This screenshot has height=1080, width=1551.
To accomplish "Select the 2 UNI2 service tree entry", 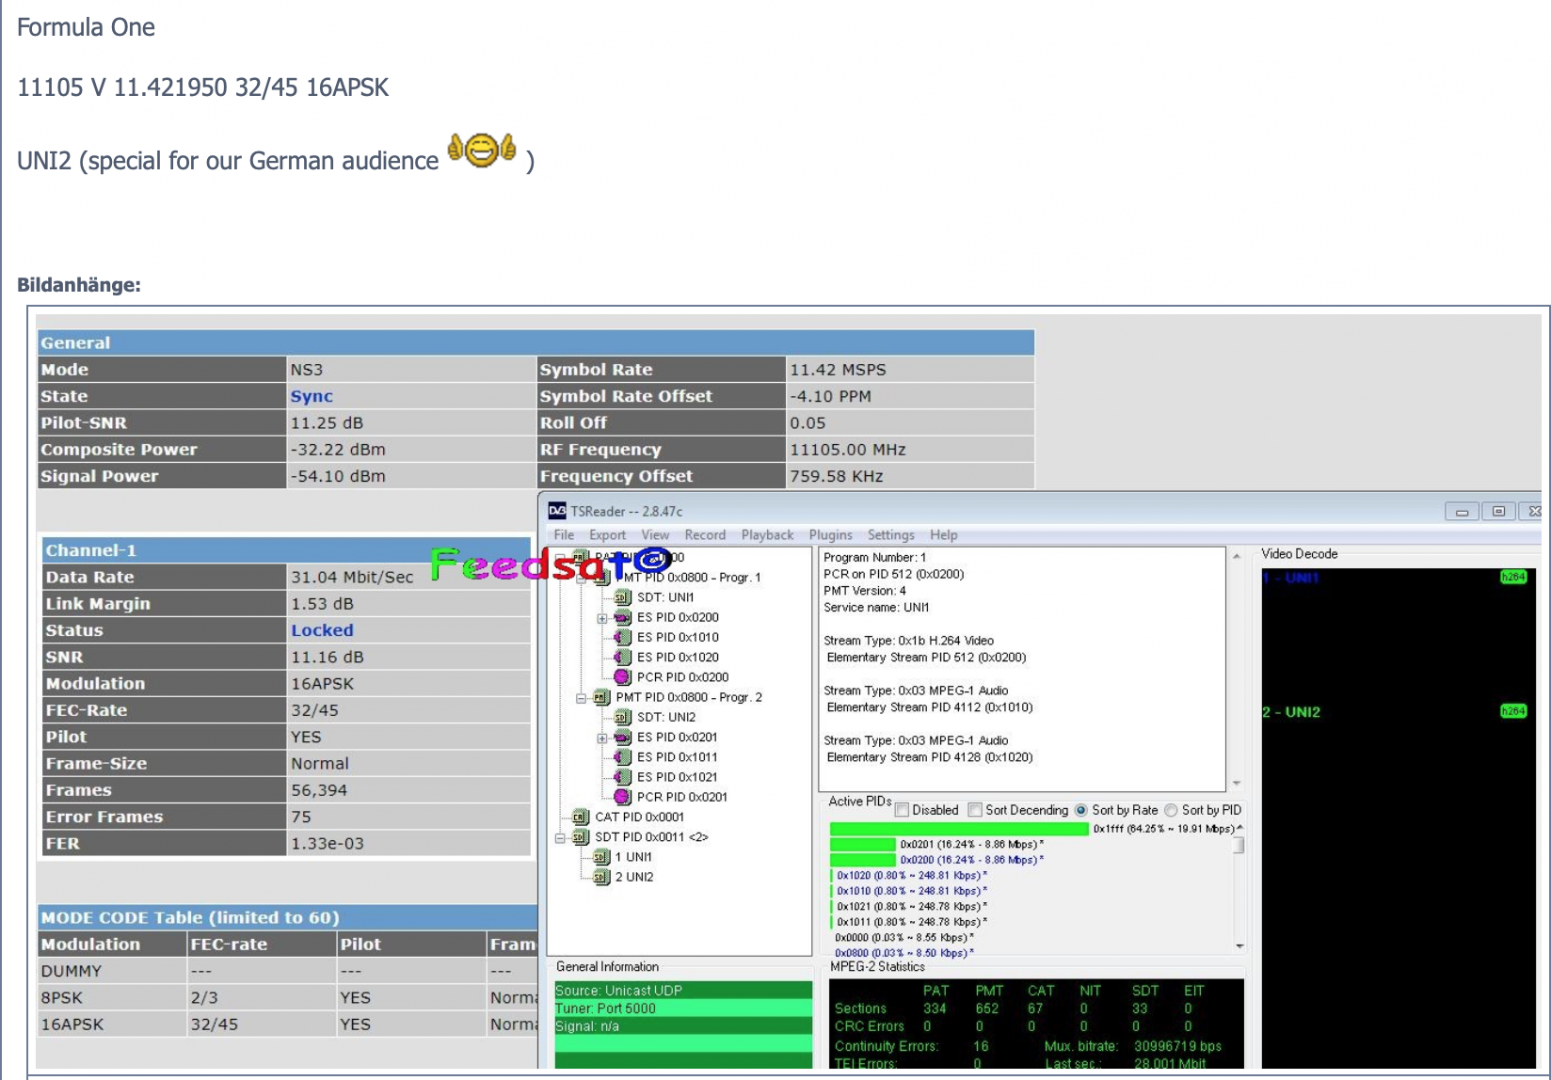I will [x=634, y=877].
